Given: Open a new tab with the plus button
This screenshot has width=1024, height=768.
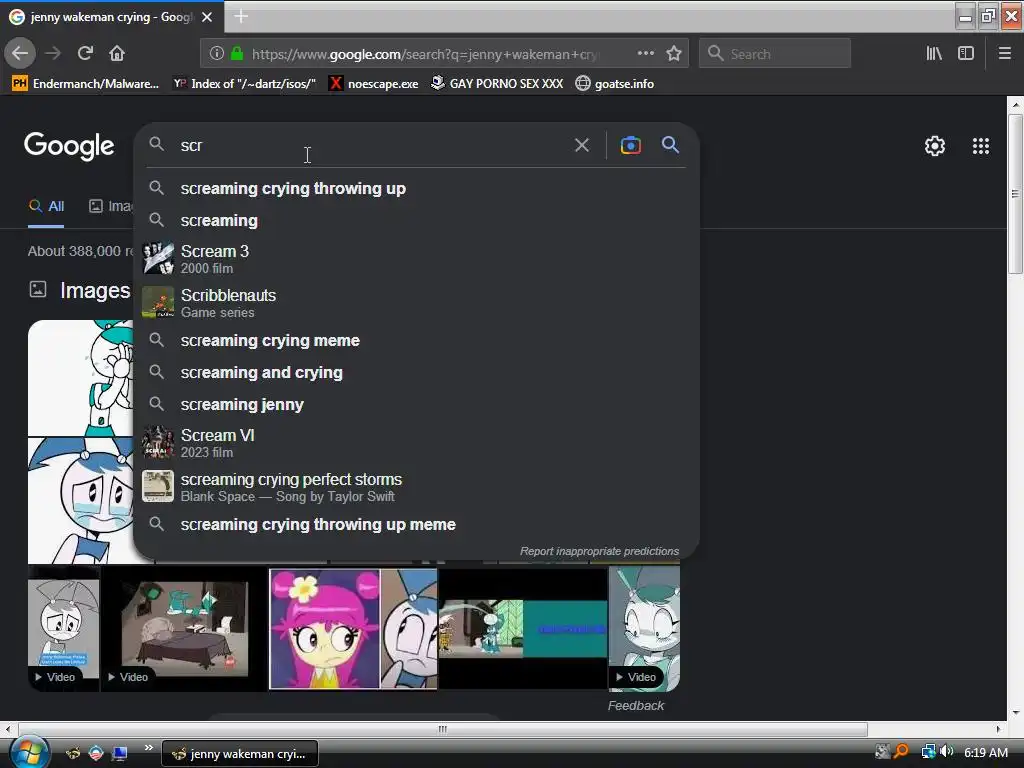Looking at the screenshot, I should 241,16.
